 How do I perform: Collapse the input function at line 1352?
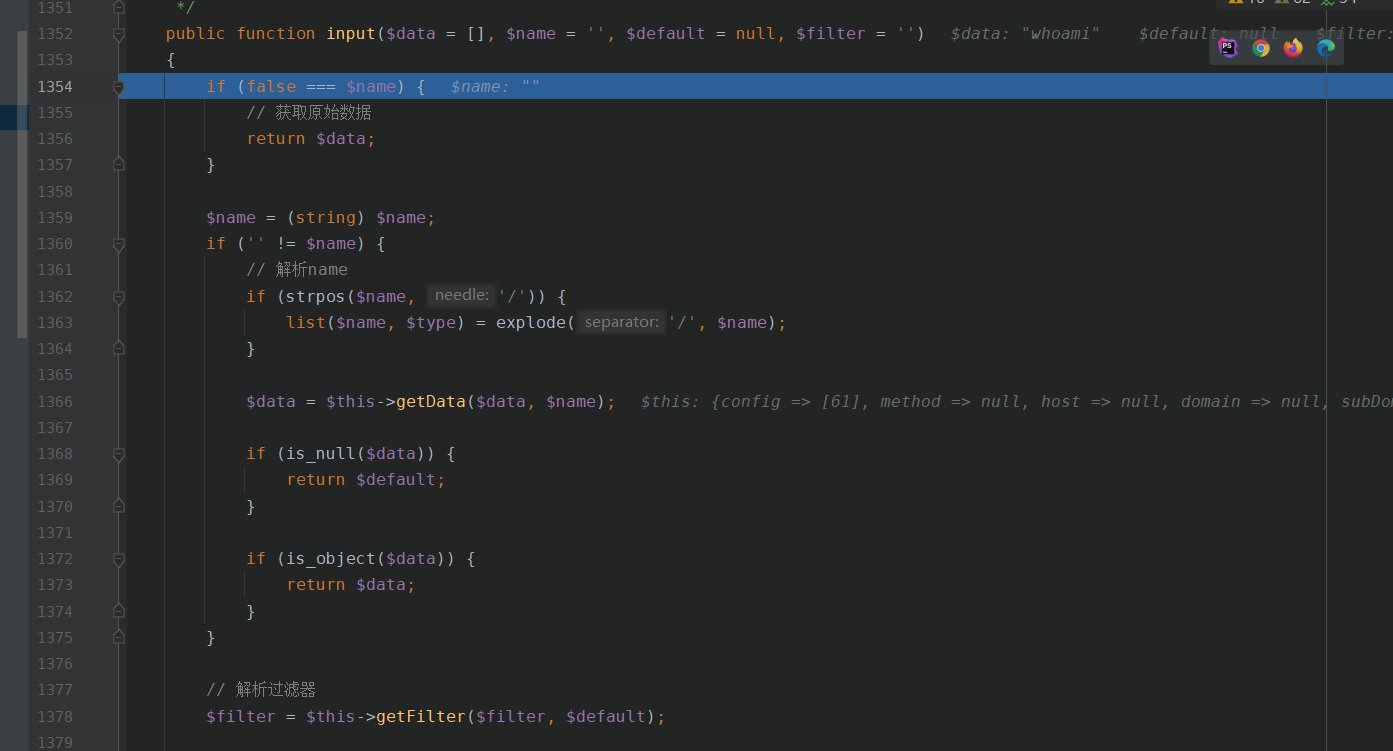[119, 34]
